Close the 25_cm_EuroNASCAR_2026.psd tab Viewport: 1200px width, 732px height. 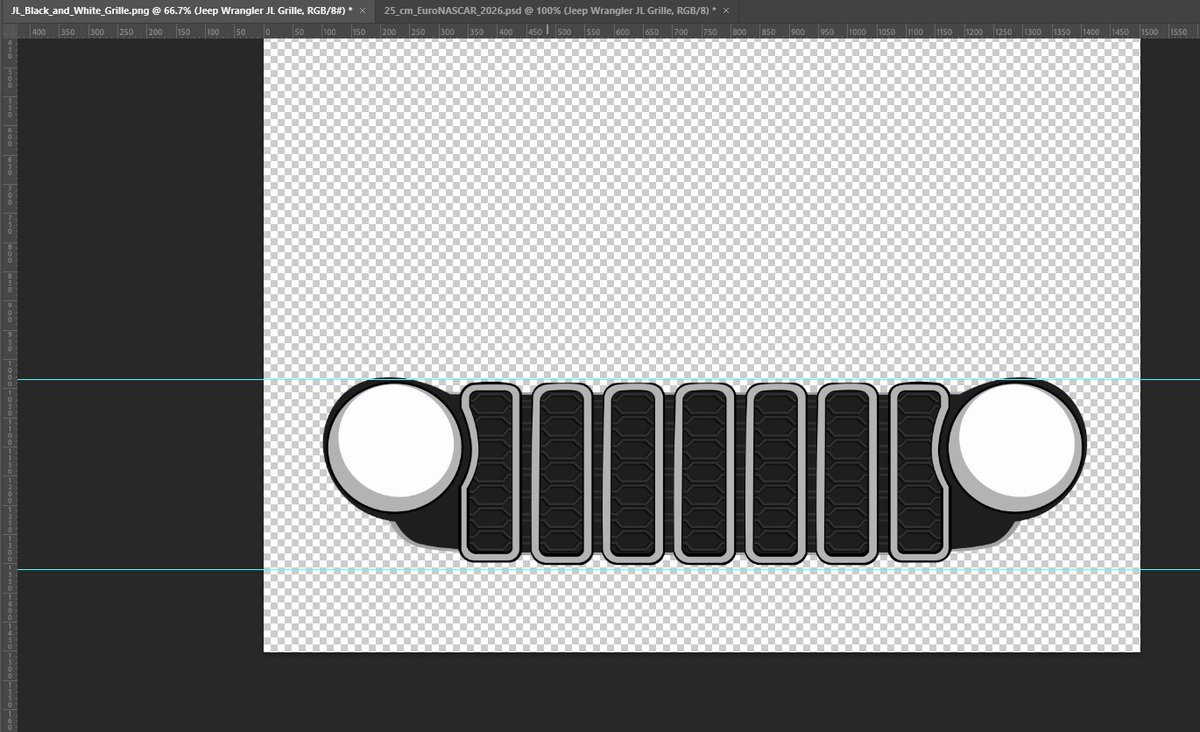(725, 9)
